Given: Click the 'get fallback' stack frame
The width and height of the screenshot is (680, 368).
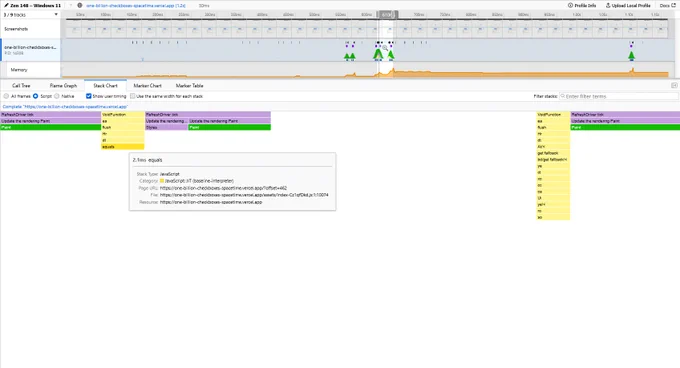Looking at the screenshot, I should click(x=553, y=153).
